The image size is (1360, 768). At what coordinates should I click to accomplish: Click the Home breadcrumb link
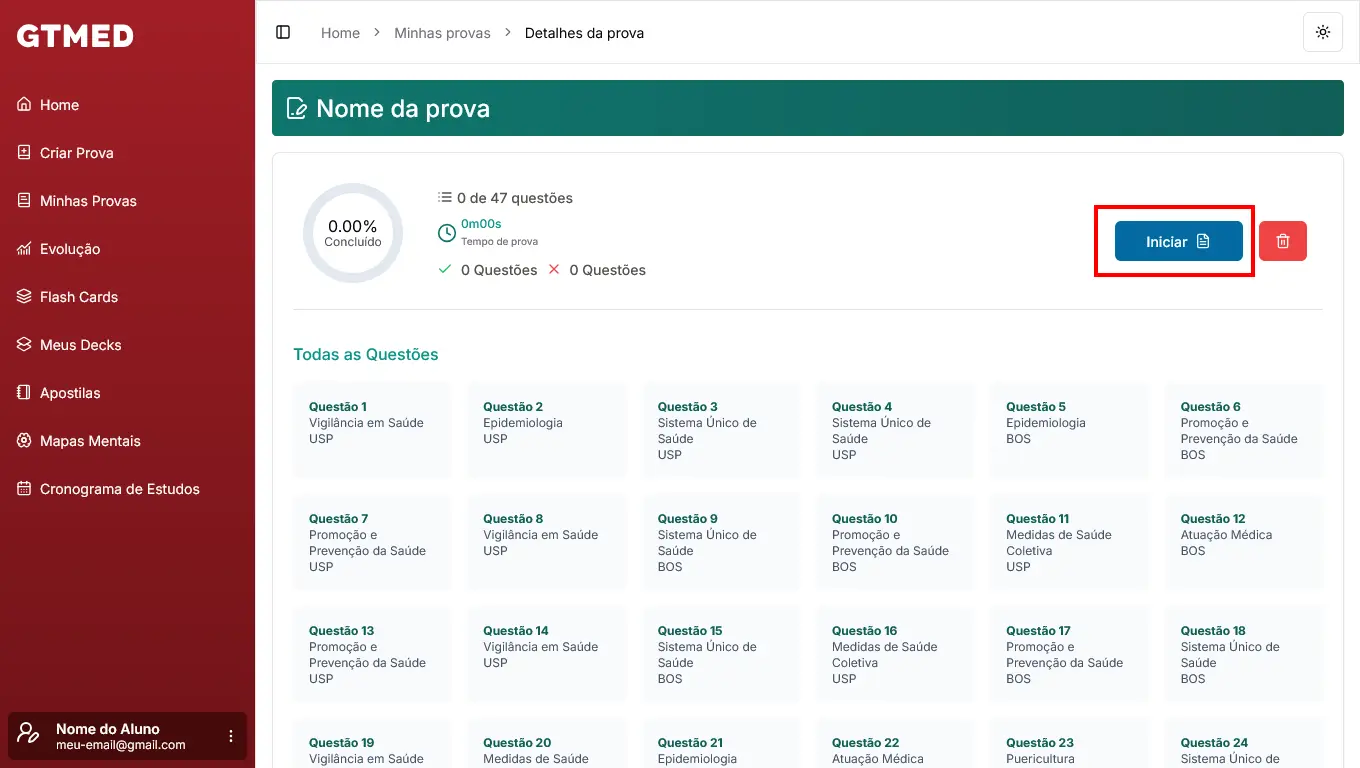pos(340,33)
